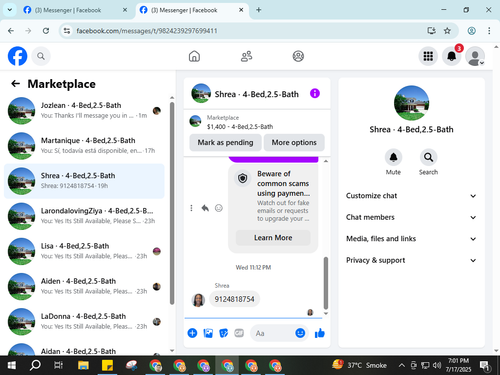Screen dimensions: 500x375
Task: Open the Lisa 4-Bed,2.5-Bath conversation
Action: [x=84, y=251]
